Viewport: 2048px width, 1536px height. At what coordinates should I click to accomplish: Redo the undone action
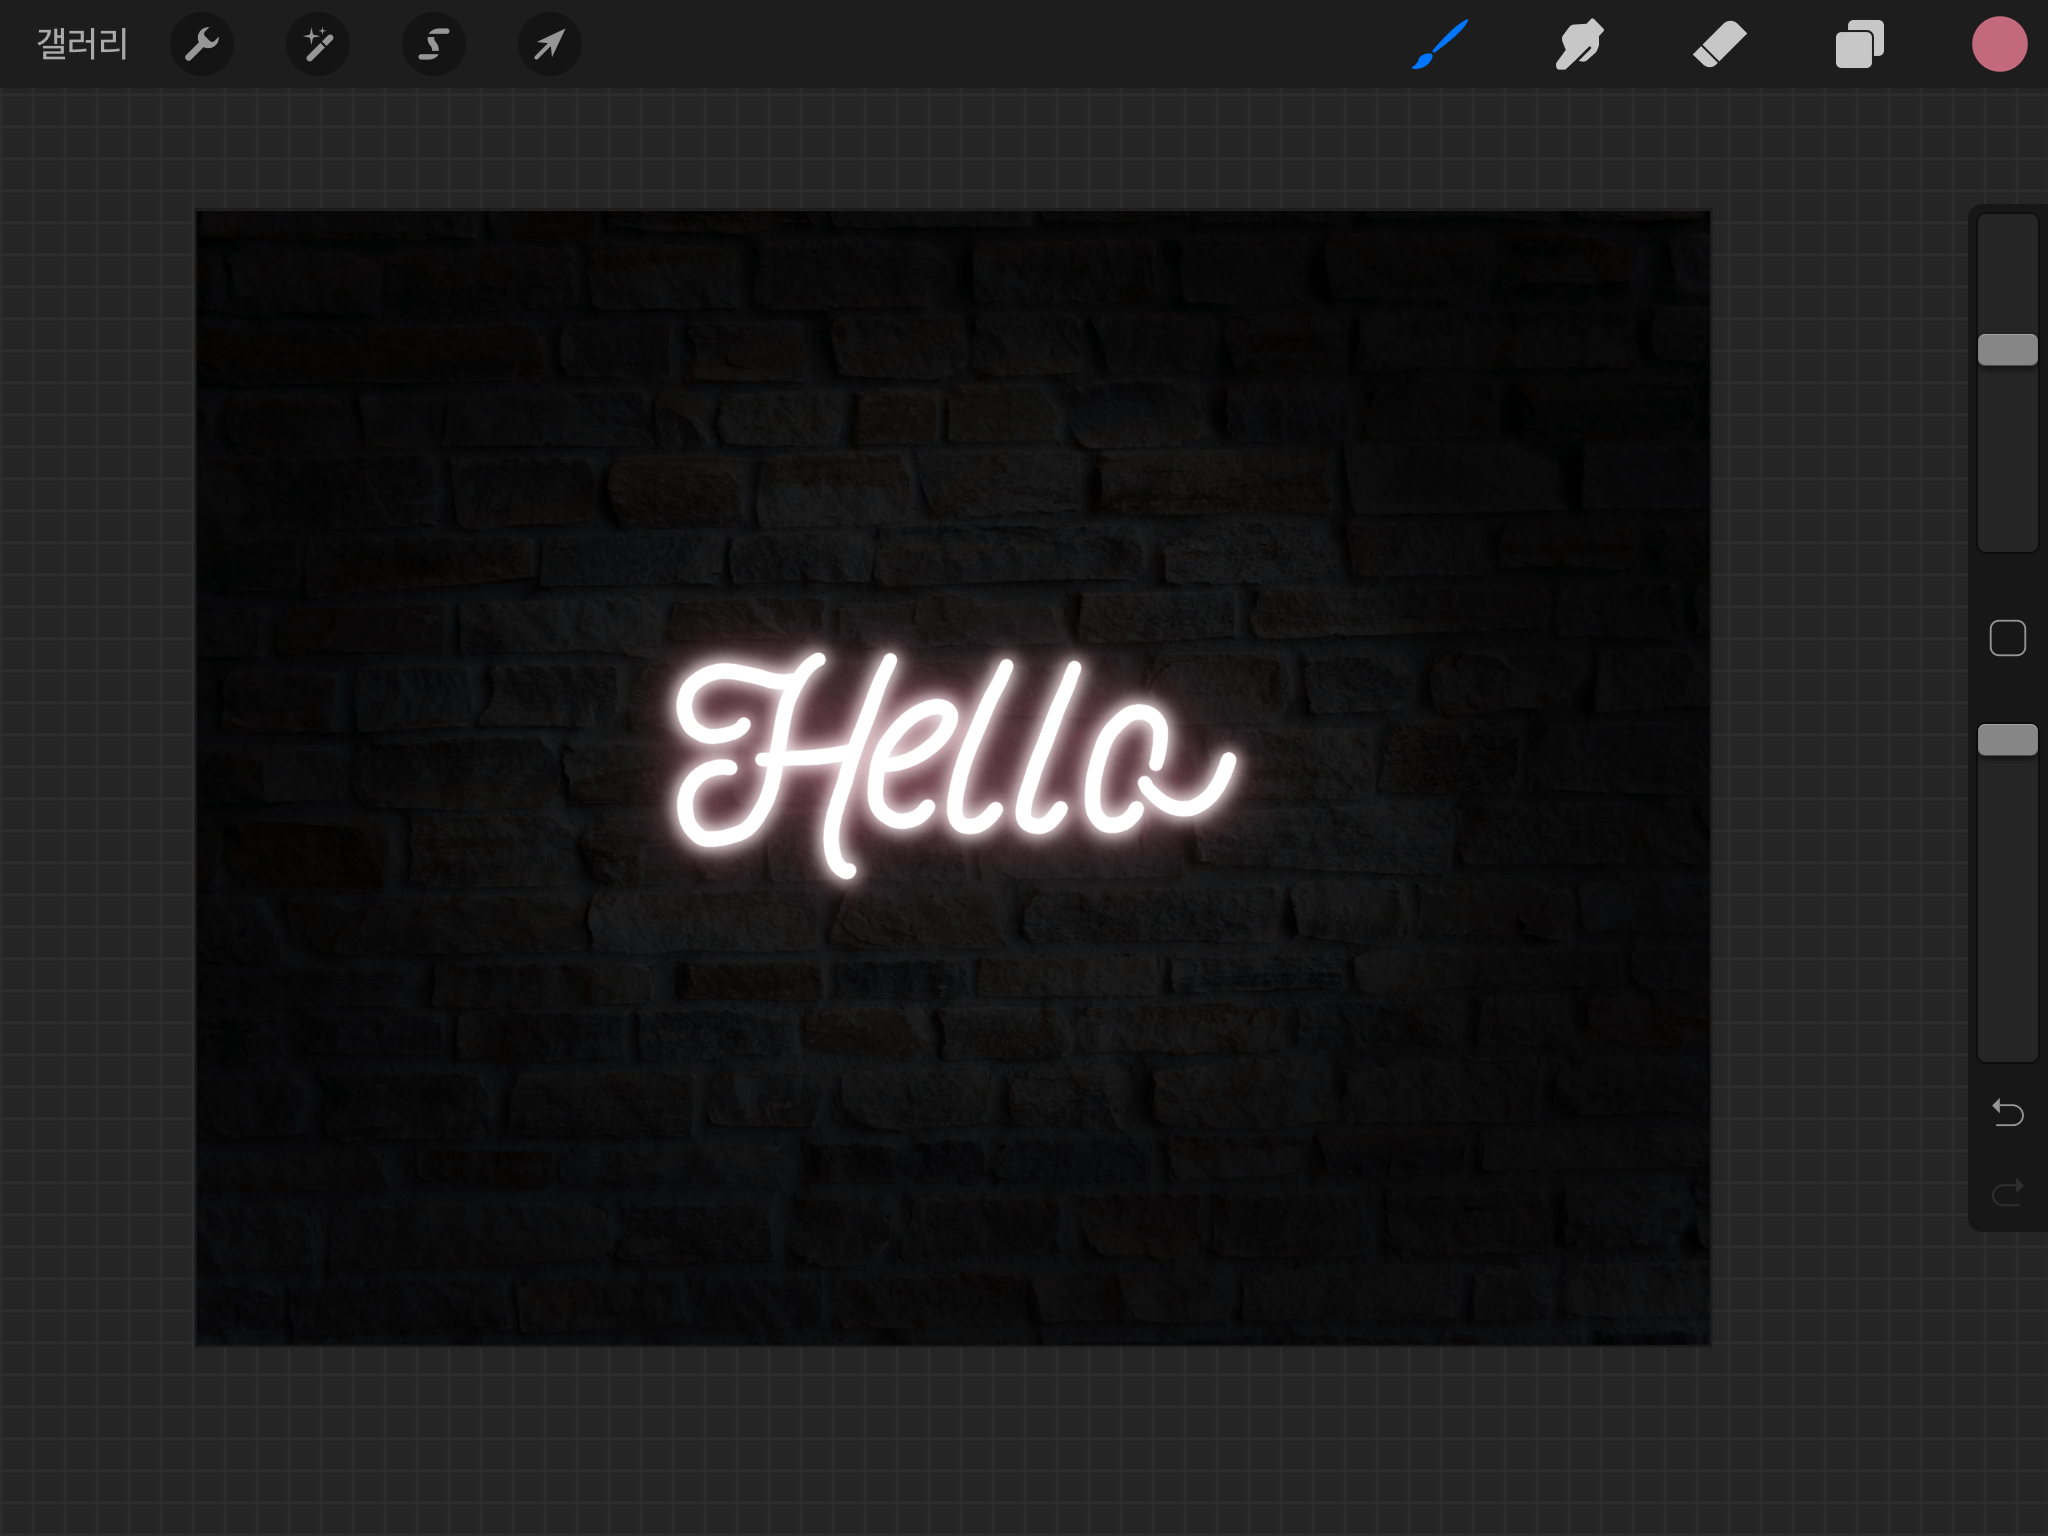tap(2007, 1192)
